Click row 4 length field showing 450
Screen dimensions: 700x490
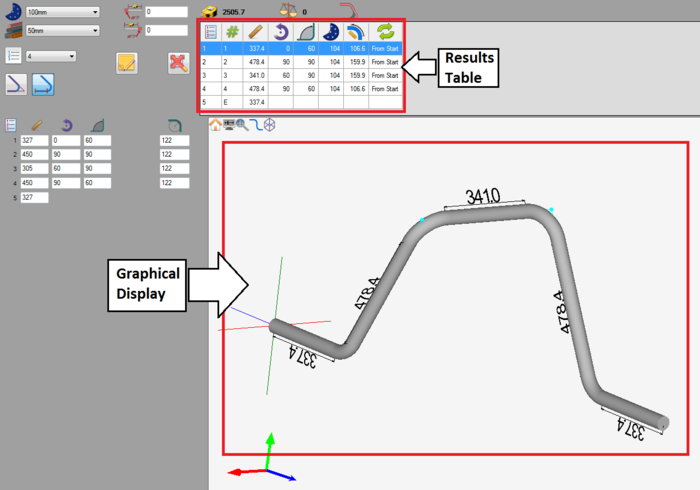pyautogui.click(x=34, y=183)
